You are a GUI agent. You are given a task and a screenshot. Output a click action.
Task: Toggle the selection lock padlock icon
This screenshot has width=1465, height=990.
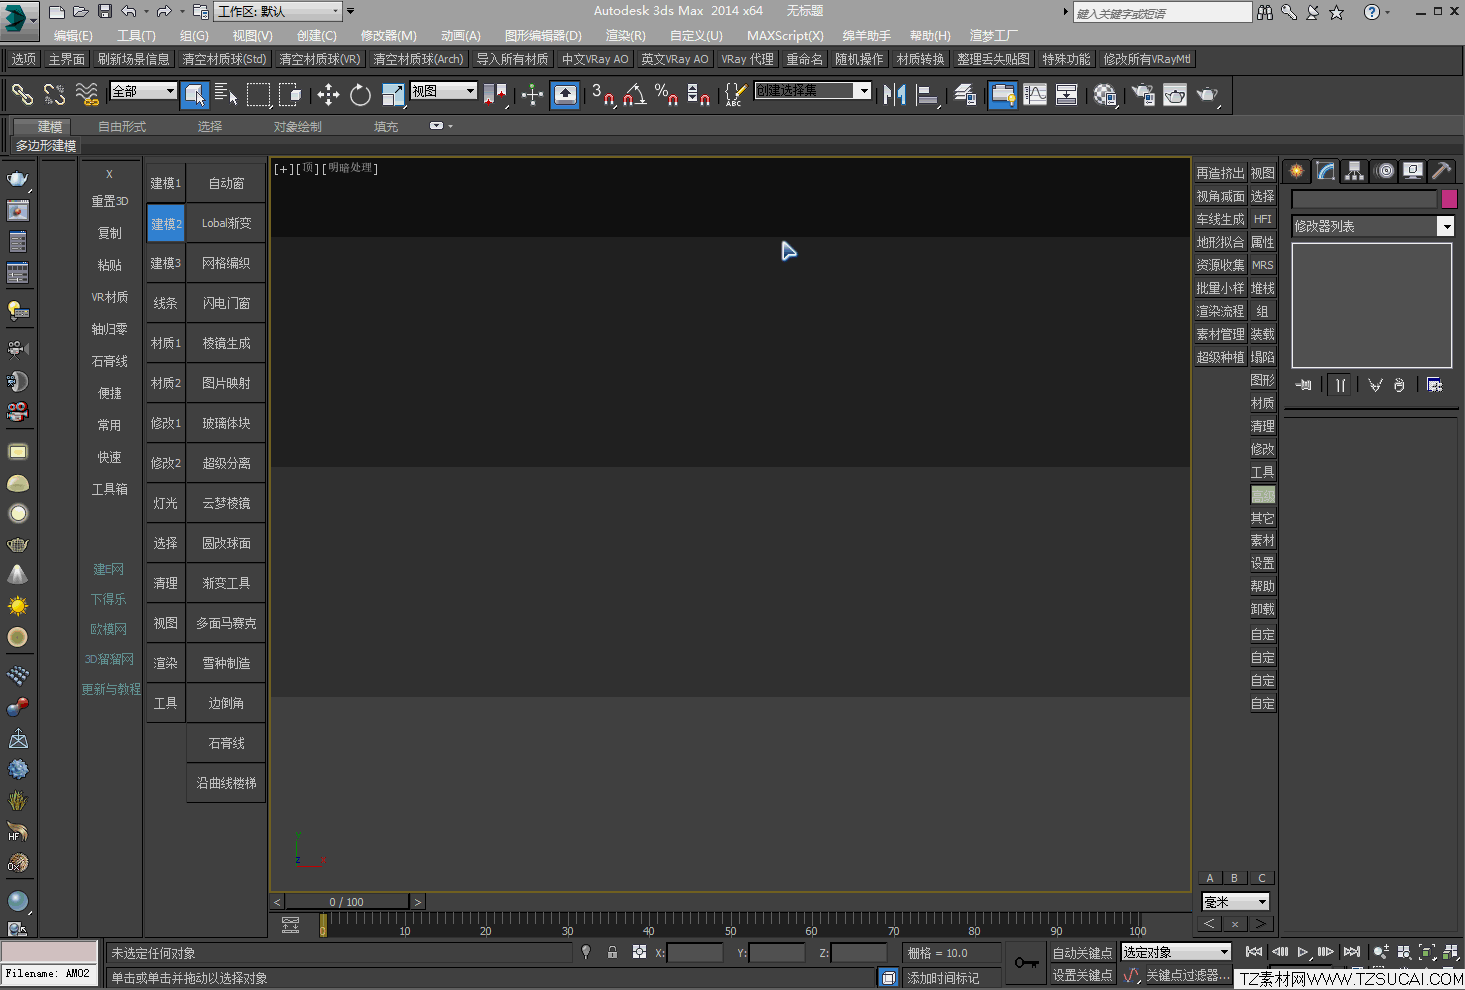(x=612, y=953)
